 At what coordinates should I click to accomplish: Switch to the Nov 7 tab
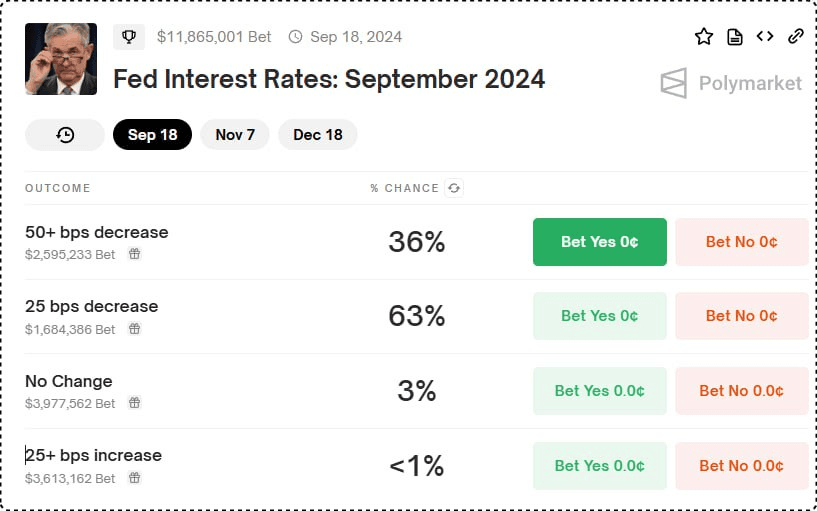coord(235,135)
